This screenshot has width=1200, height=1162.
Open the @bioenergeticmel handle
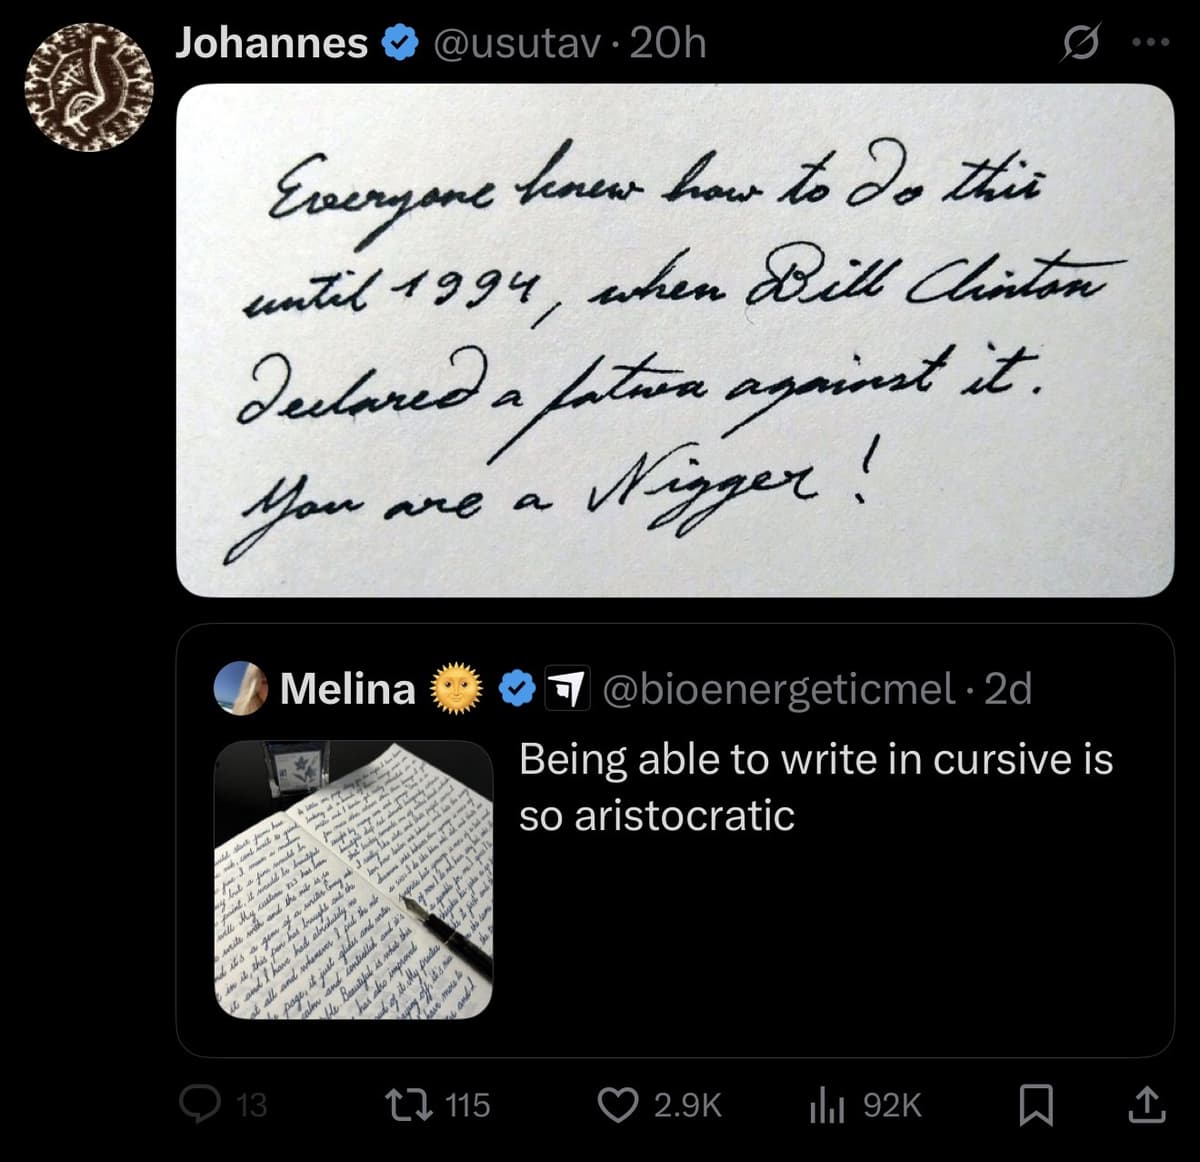pos(776,688)
